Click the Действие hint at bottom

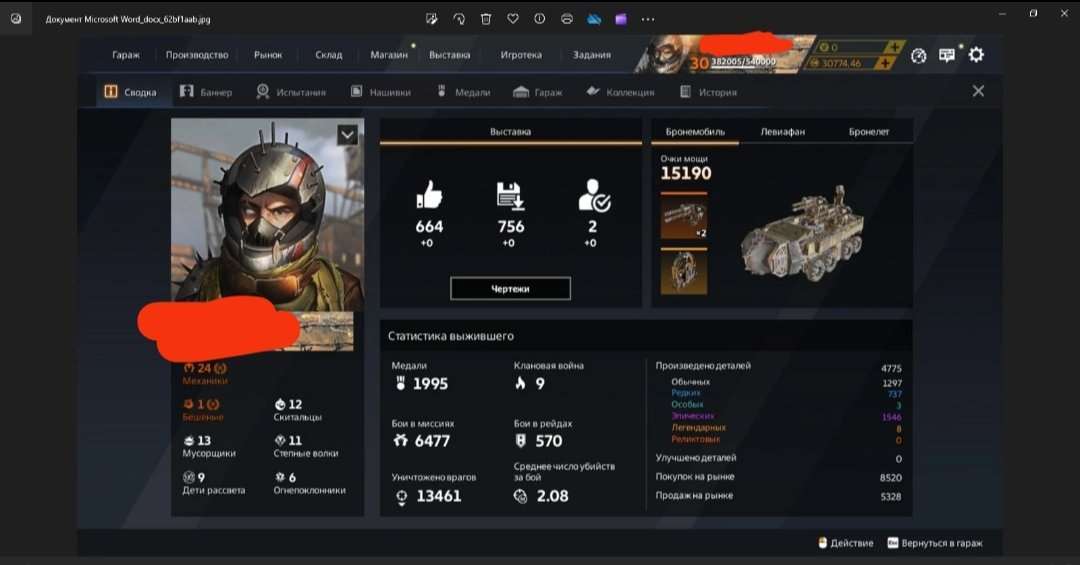[x=845, y=543]
